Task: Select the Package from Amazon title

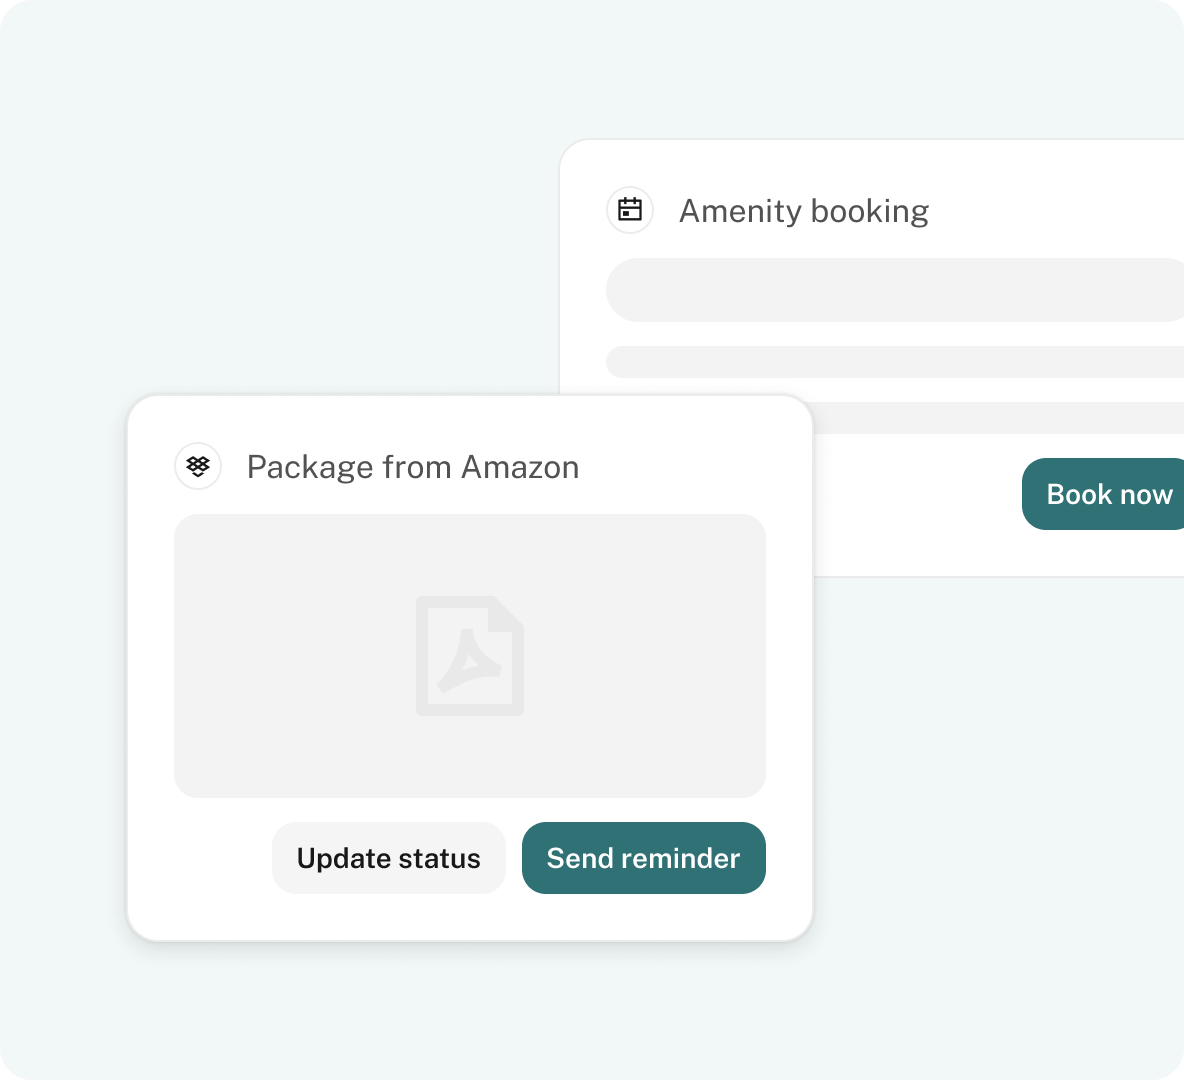Action: 413,467
